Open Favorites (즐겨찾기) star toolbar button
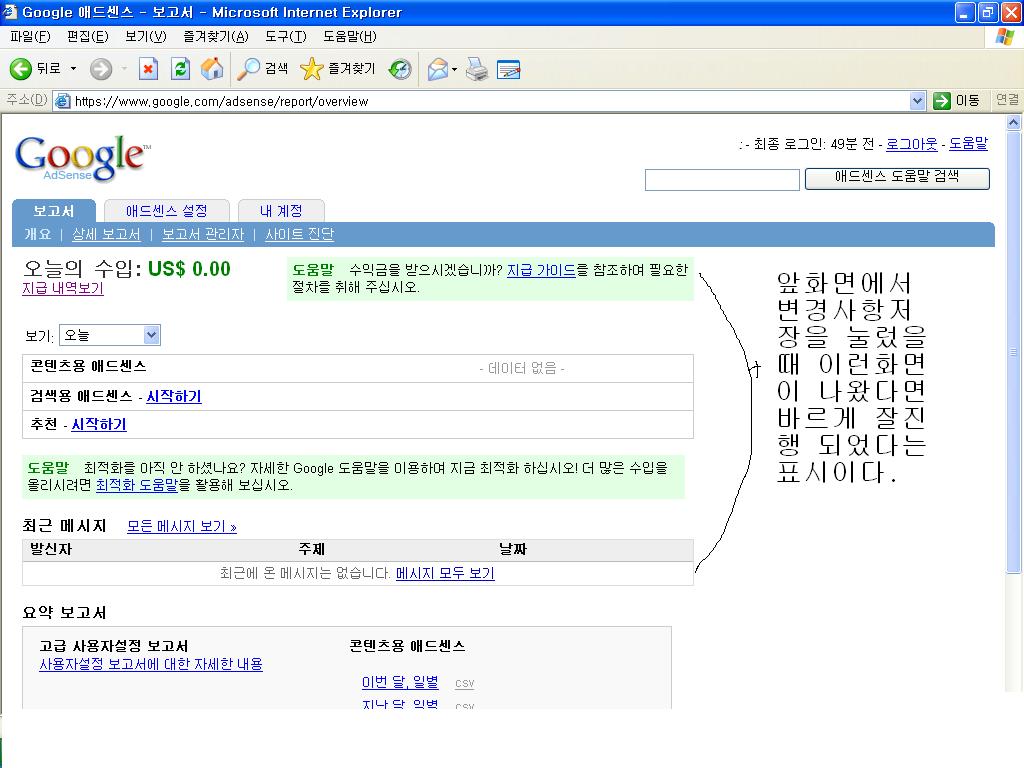This screenshot has width=1024, height=768. [x=338, y=69]
